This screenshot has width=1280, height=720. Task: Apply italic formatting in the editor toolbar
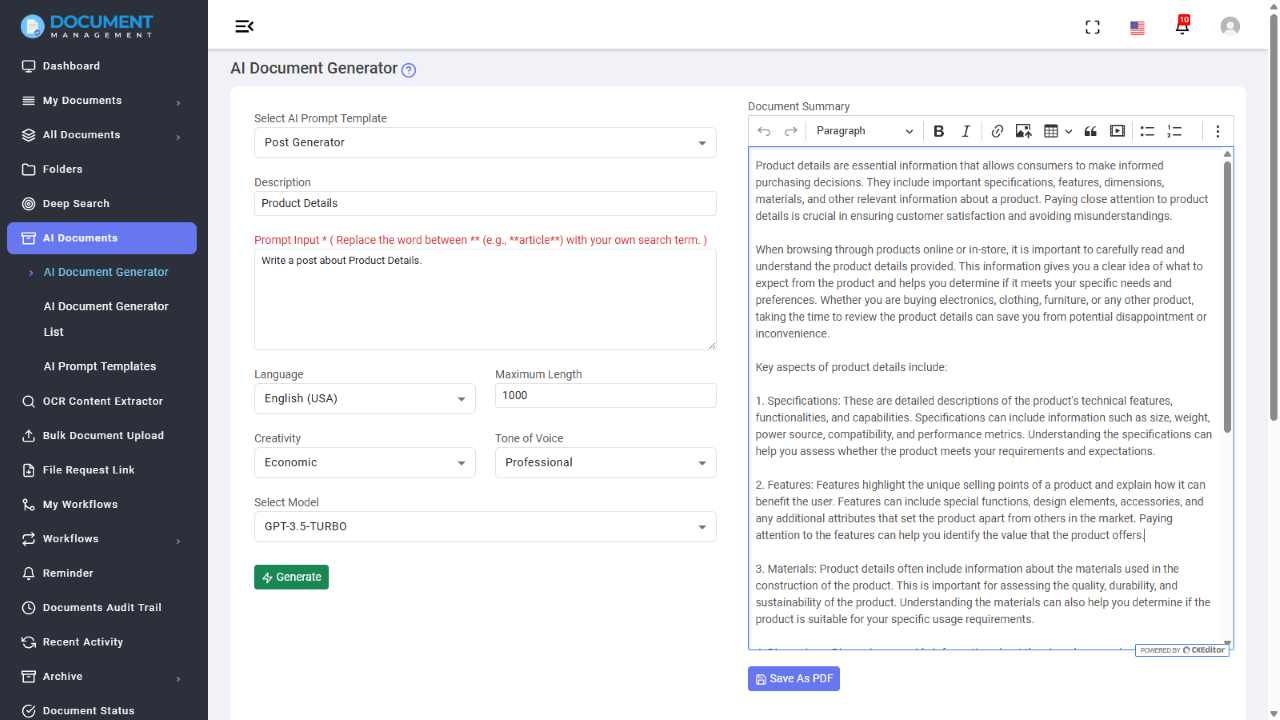(x=965, y=131)
